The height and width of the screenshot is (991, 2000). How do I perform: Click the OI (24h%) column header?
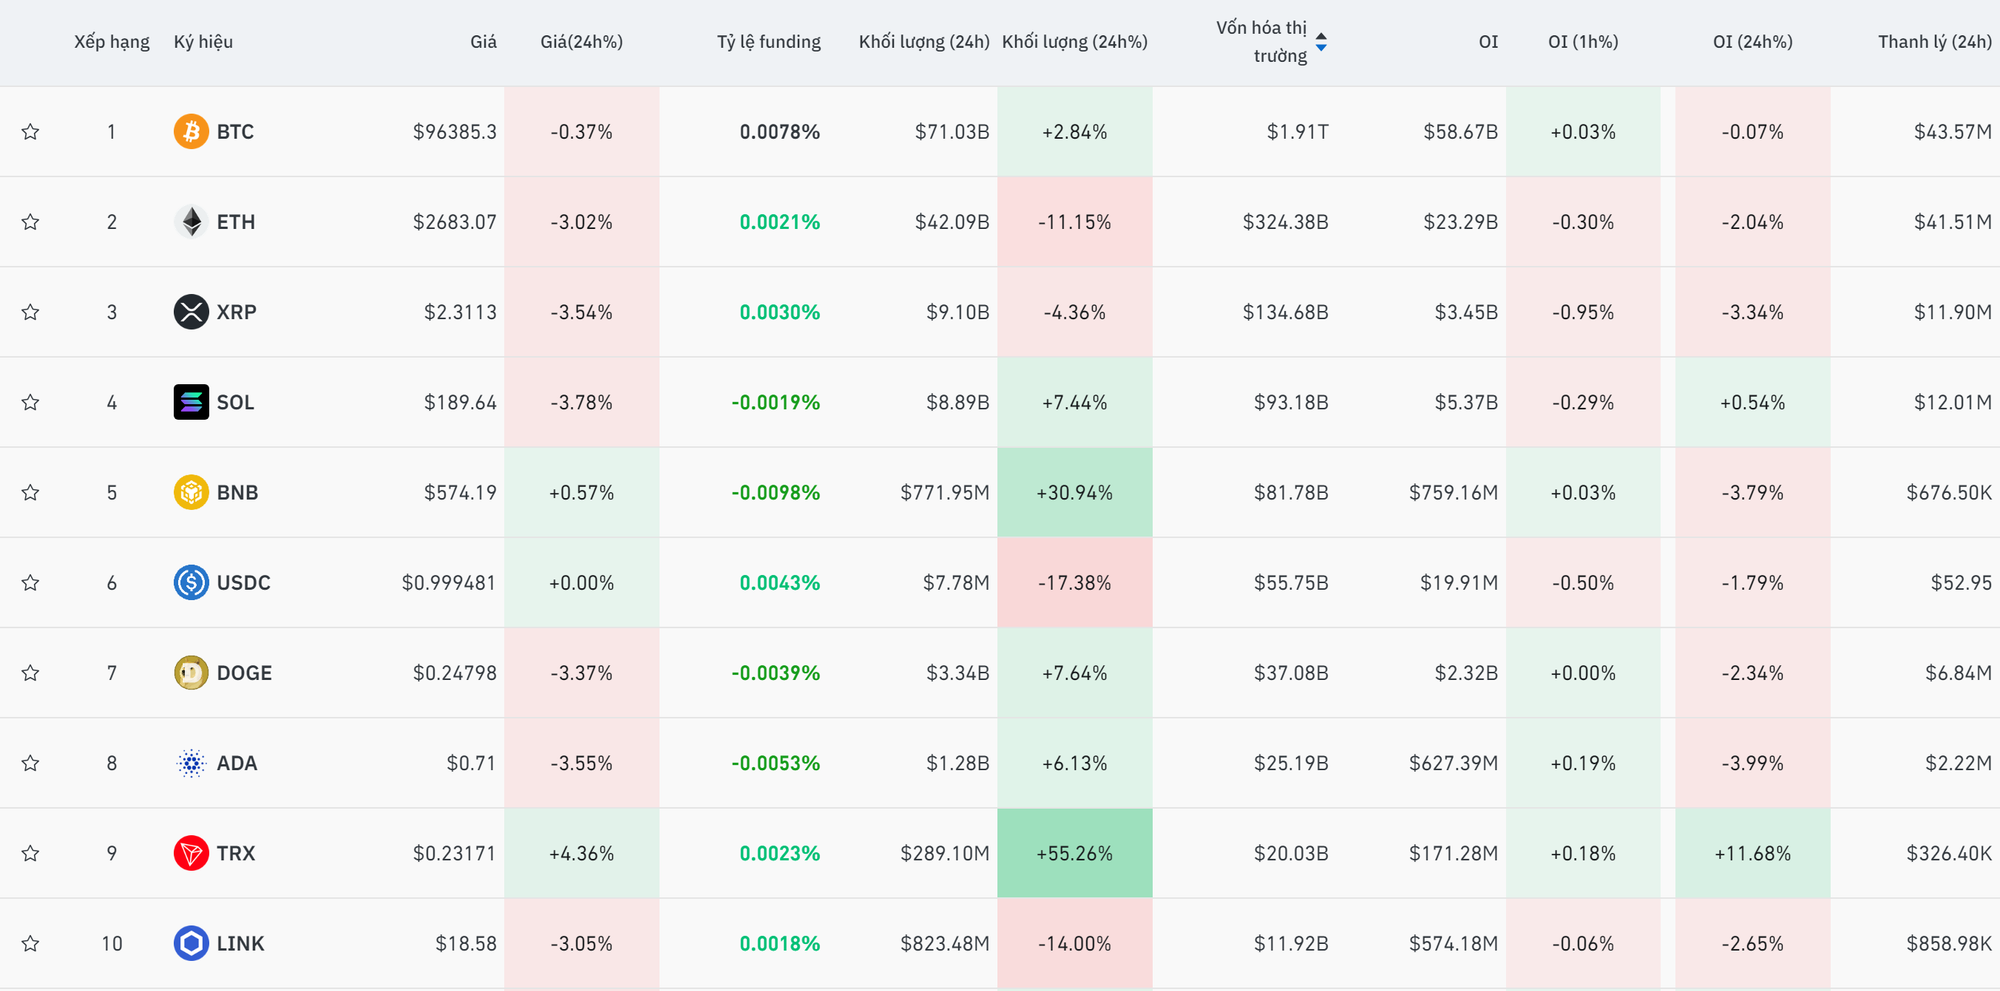(x=1752, y=42)
